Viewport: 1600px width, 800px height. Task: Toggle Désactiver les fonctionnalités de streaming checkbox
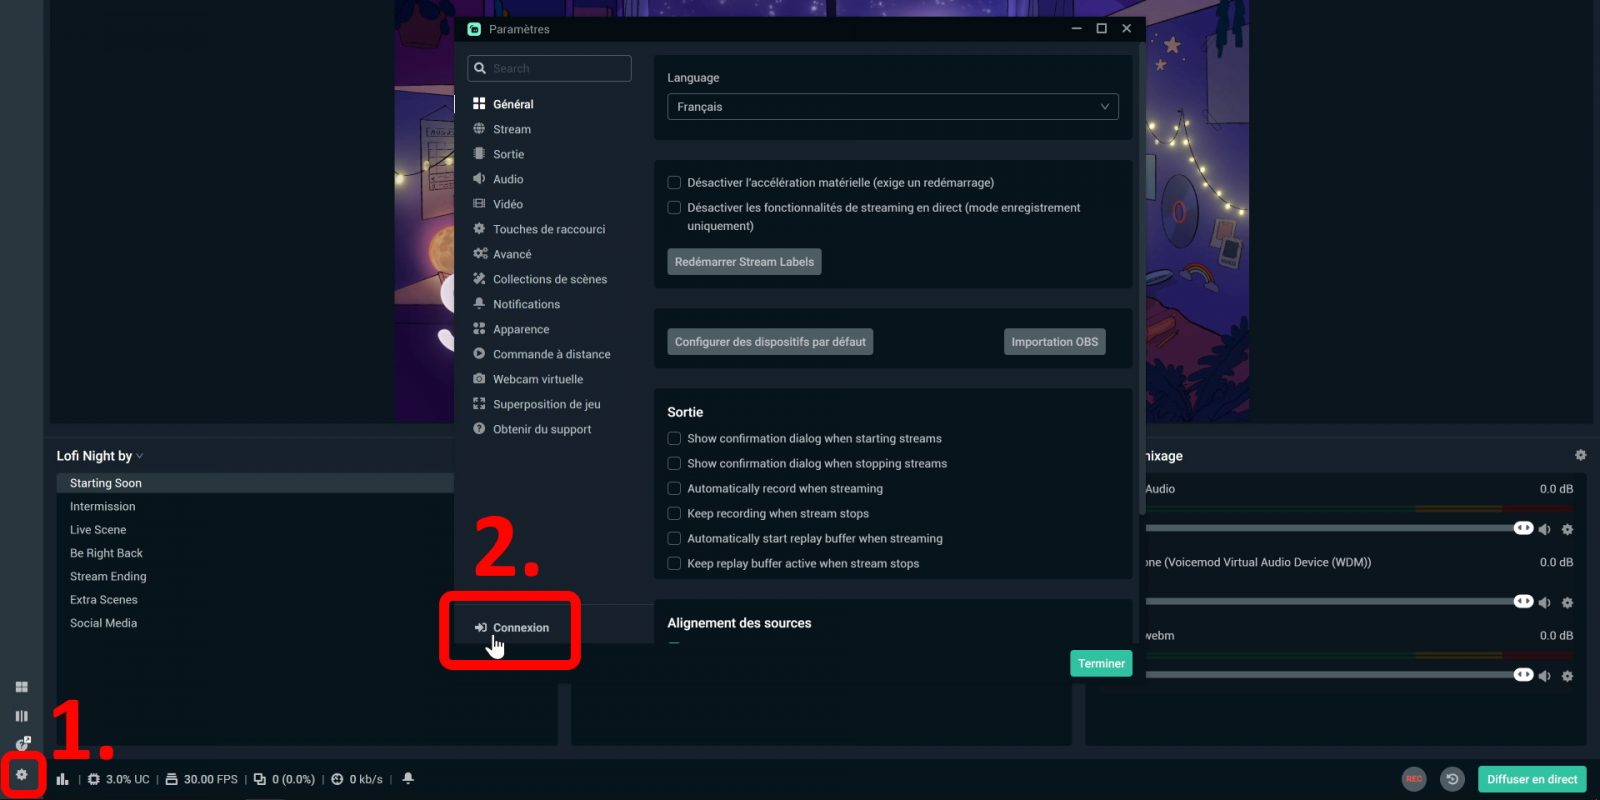[x=674, y=208]
